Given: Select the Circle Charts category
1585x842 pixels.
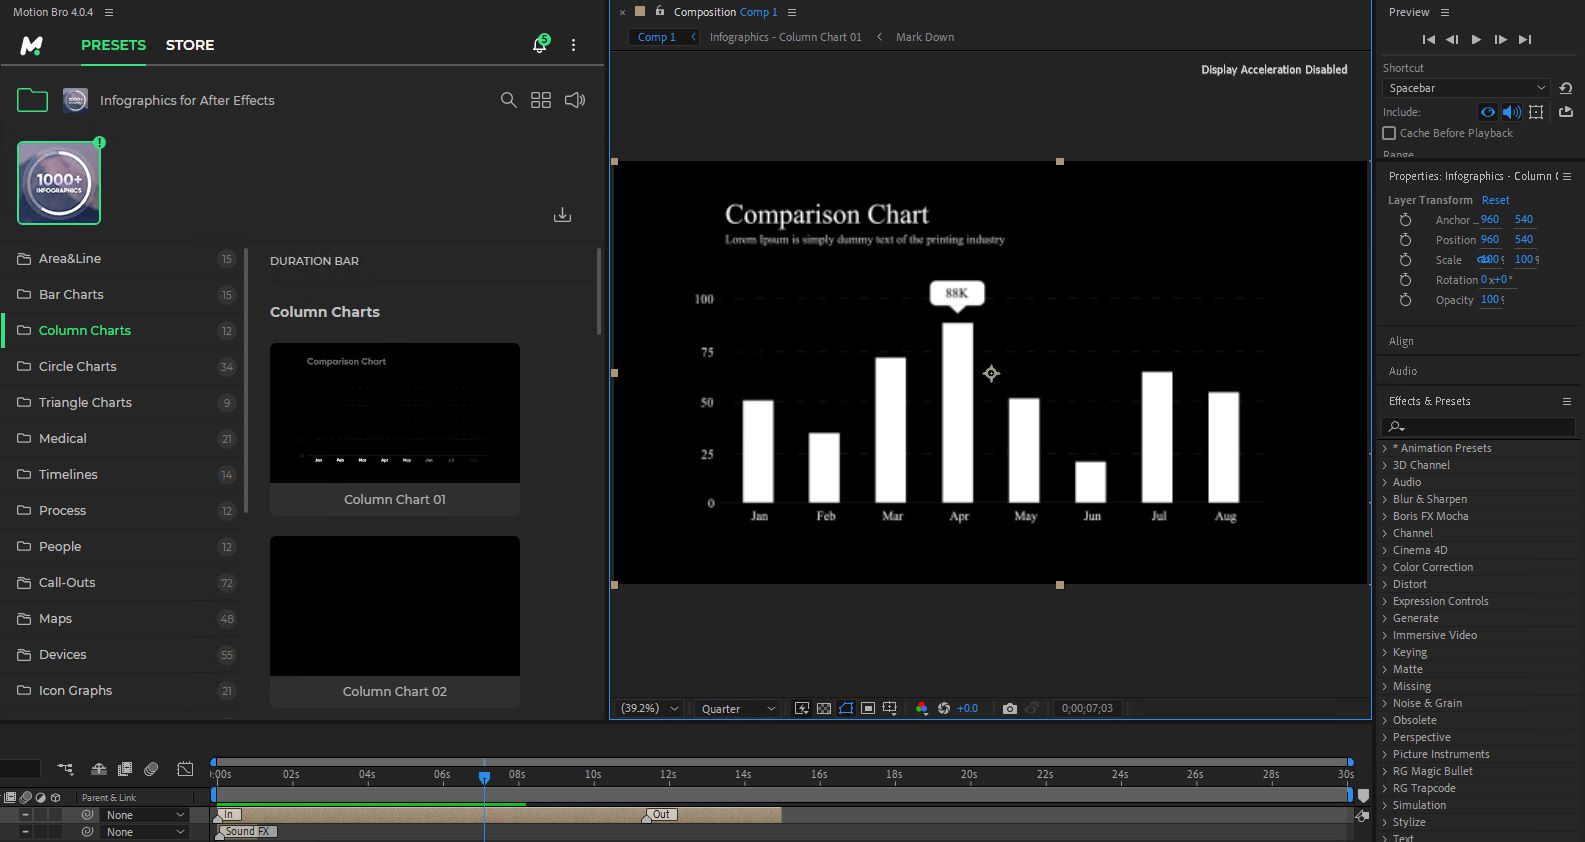Looking at the screenshot, I should (78, 366).
